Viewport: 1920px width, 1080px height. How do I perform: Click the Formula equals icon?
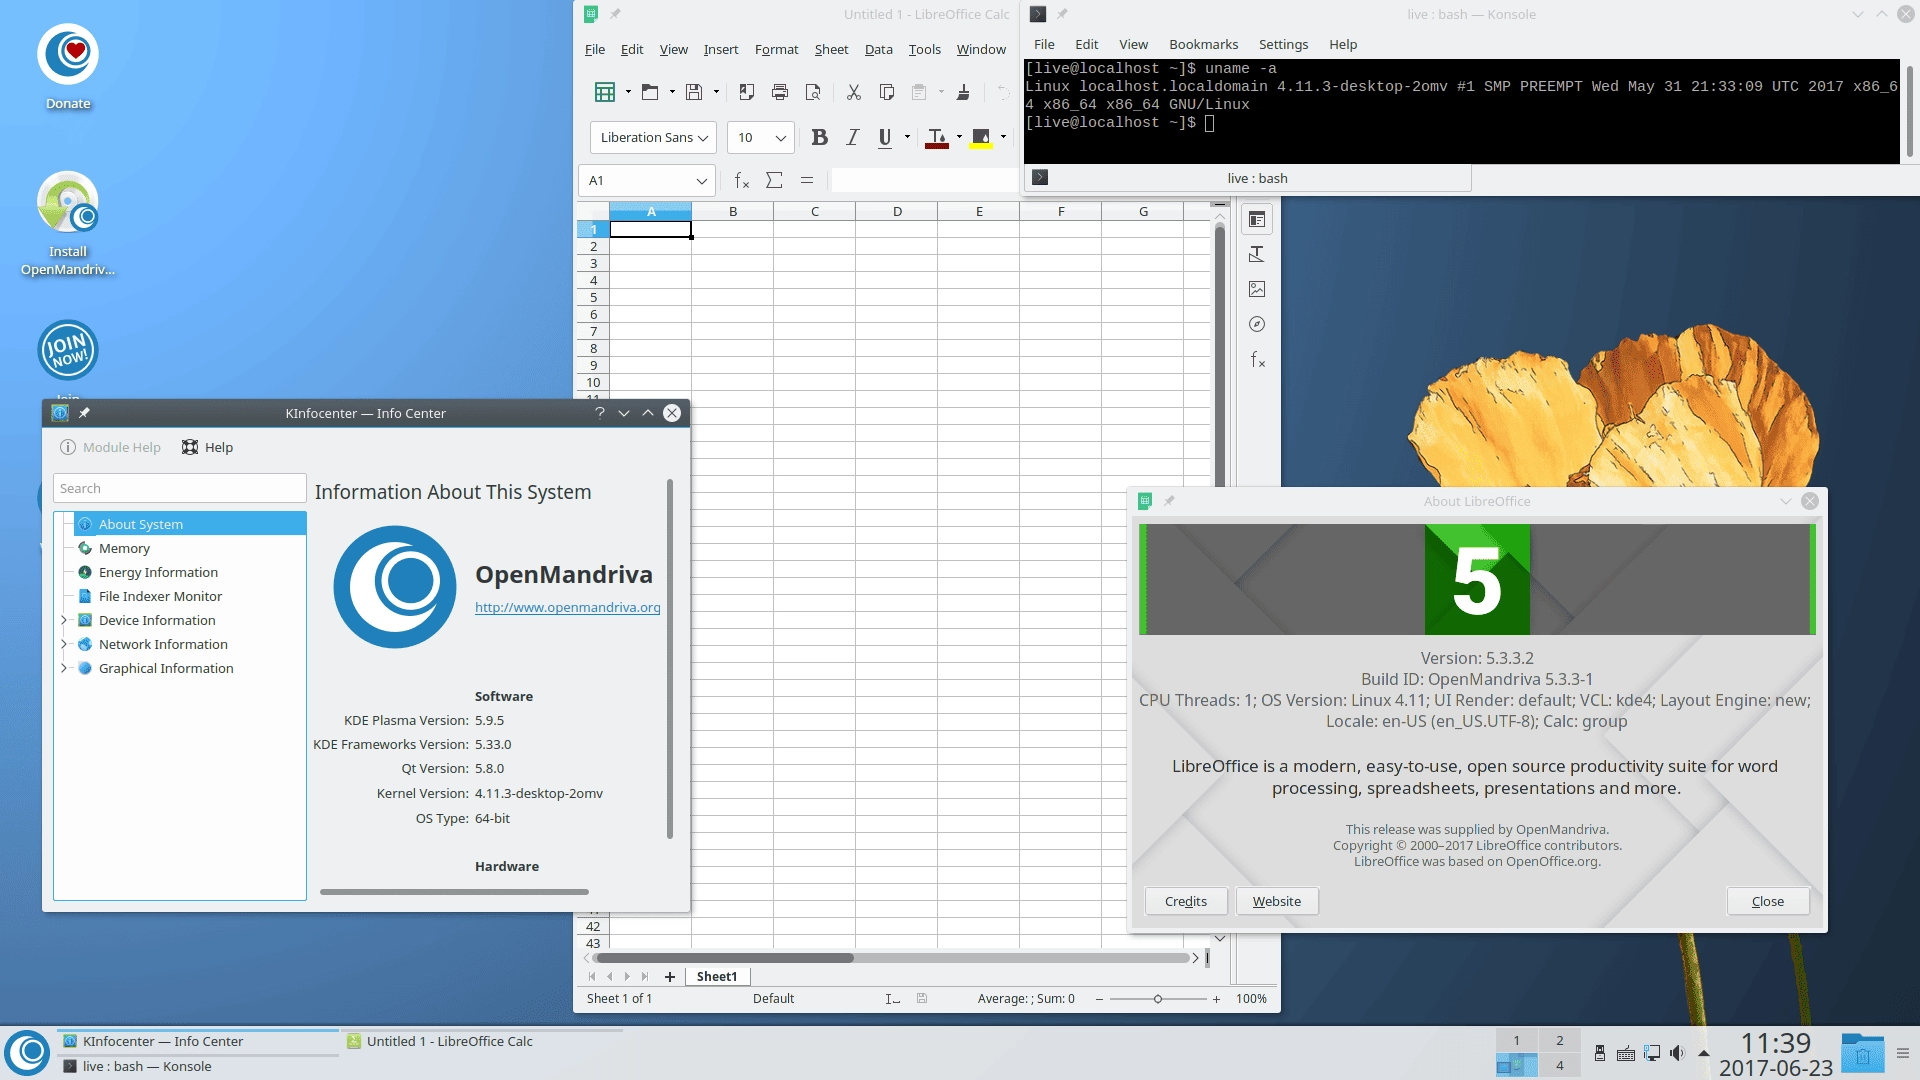pos(807,180)
